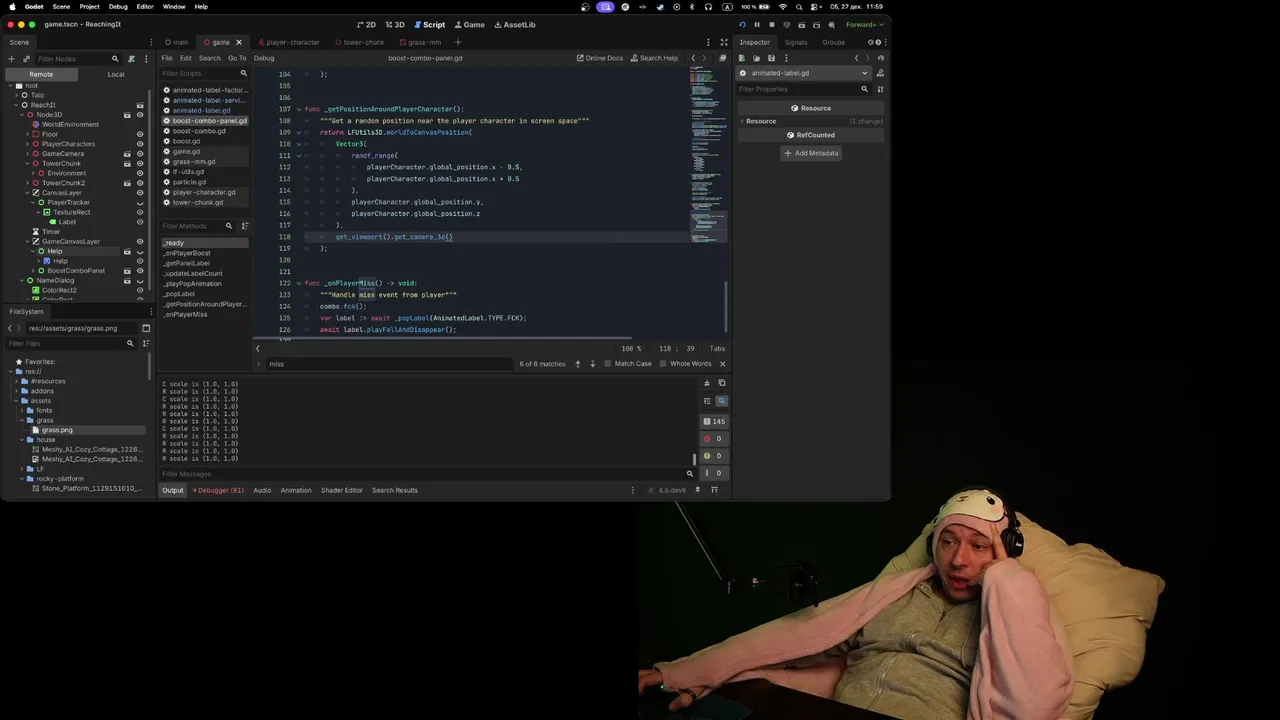Focus the Filter Properties field

[x=804, y=89]
